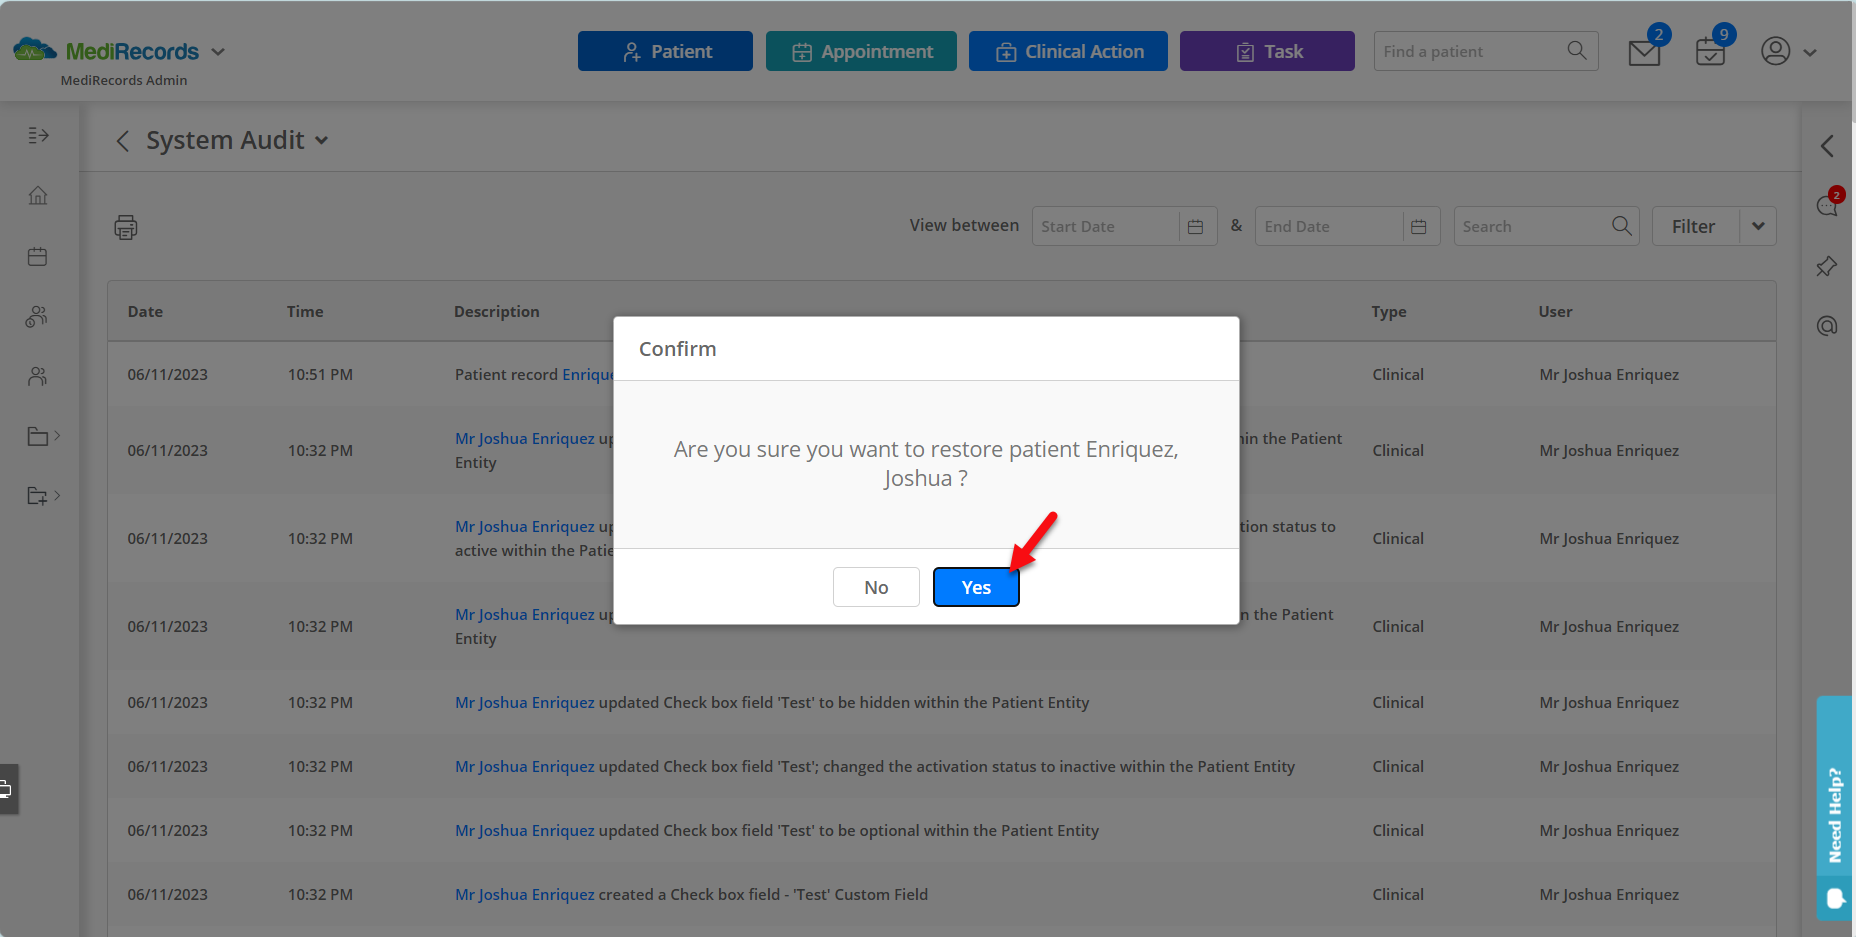
Task: Open chat panel showing 2 unread messages
Action: coord(1827,205)
